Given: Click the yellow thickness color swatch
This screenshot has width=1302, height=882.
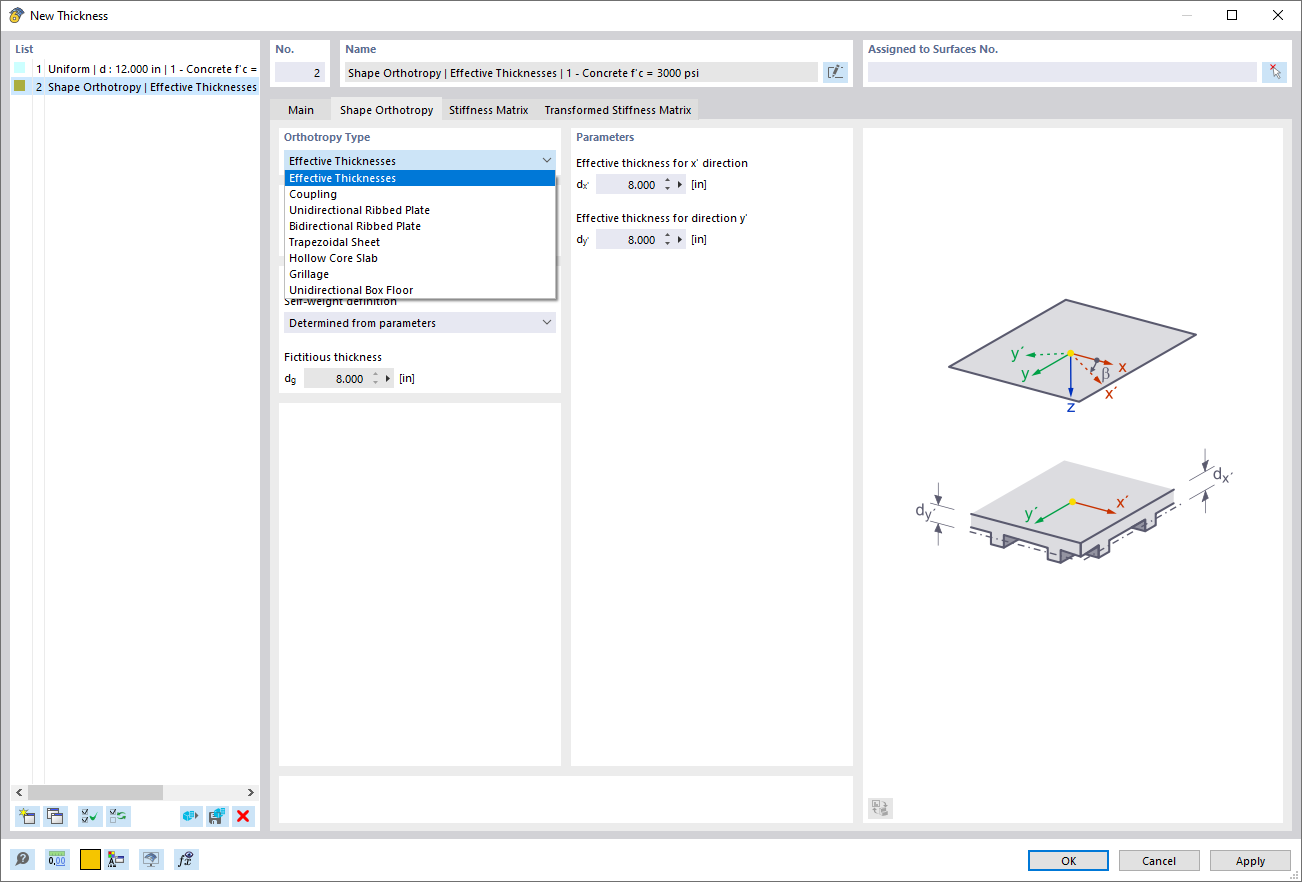Looking at the screenshot, I should [x=89, y=859].
